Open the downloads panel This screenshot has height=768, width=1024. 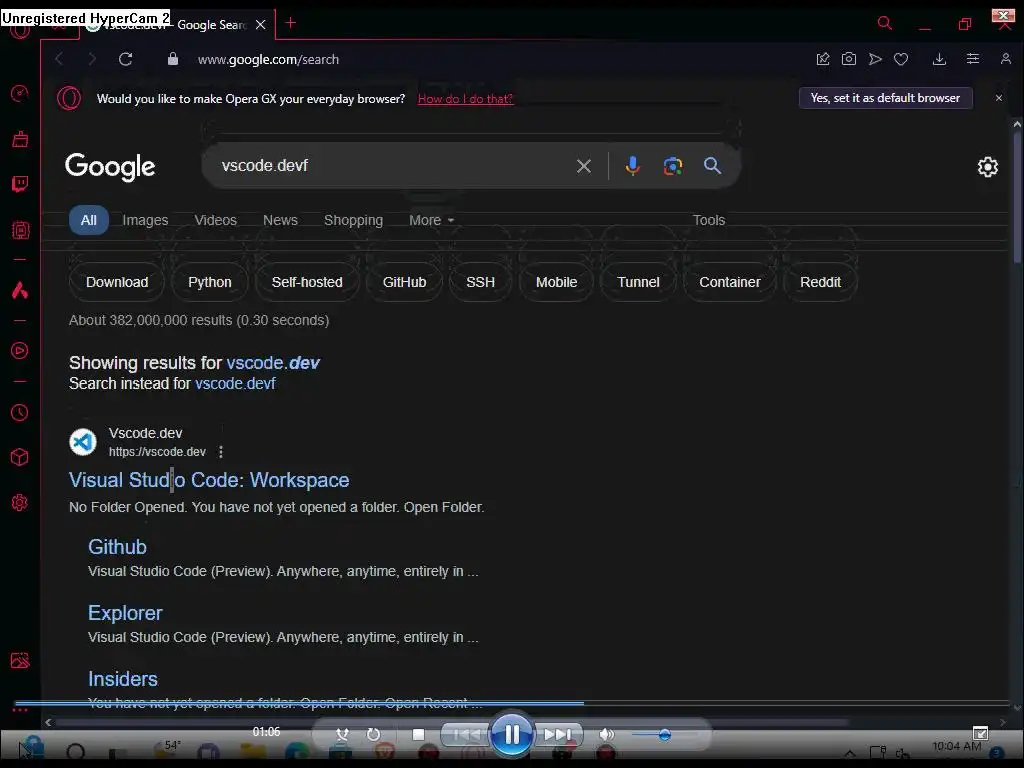(x=939, y=59)
